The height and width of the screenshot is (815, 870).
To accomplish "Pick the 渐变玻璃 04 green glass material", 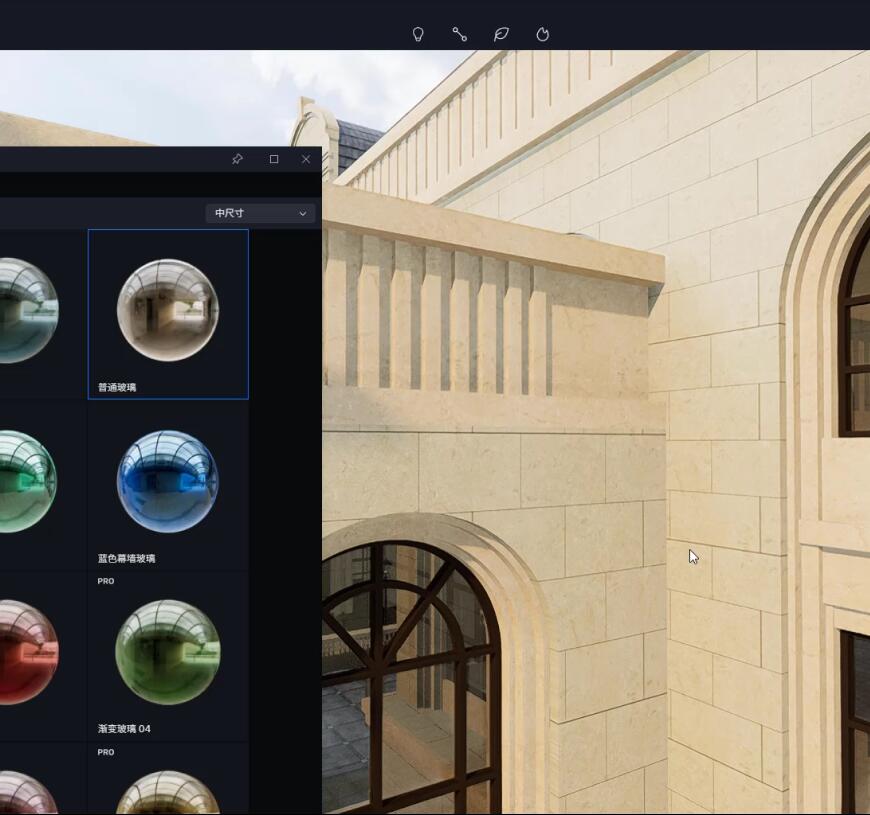I will 168,652.
